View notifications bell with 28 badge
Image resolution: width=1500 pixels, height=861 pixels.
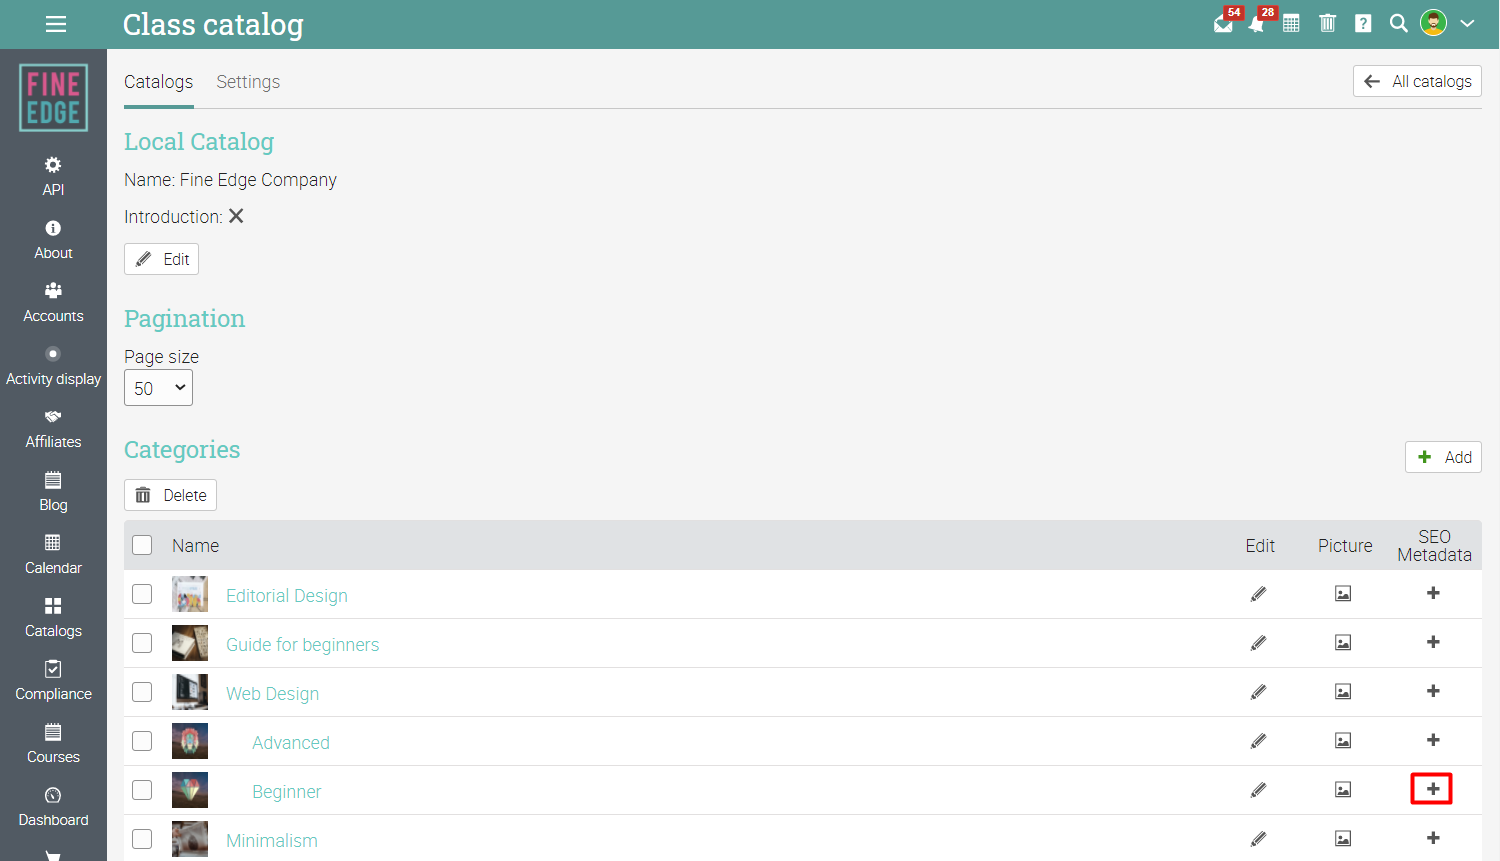point(1259,22)
